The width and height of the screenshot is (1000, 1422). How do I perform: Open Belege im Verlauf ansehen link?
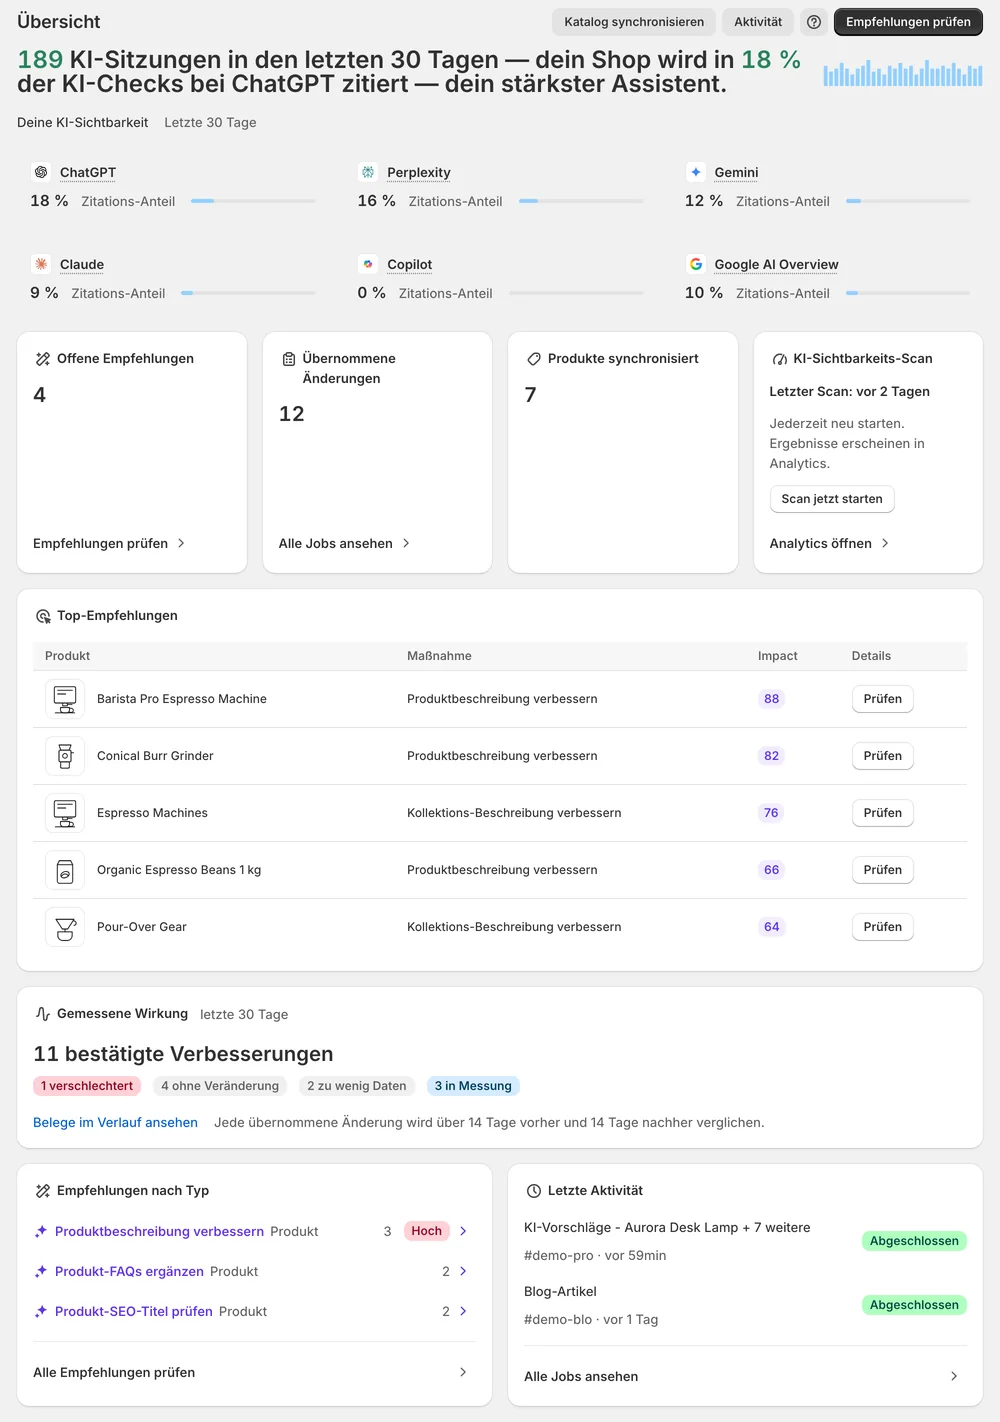pyautogui.click(x=115, y=1122)
